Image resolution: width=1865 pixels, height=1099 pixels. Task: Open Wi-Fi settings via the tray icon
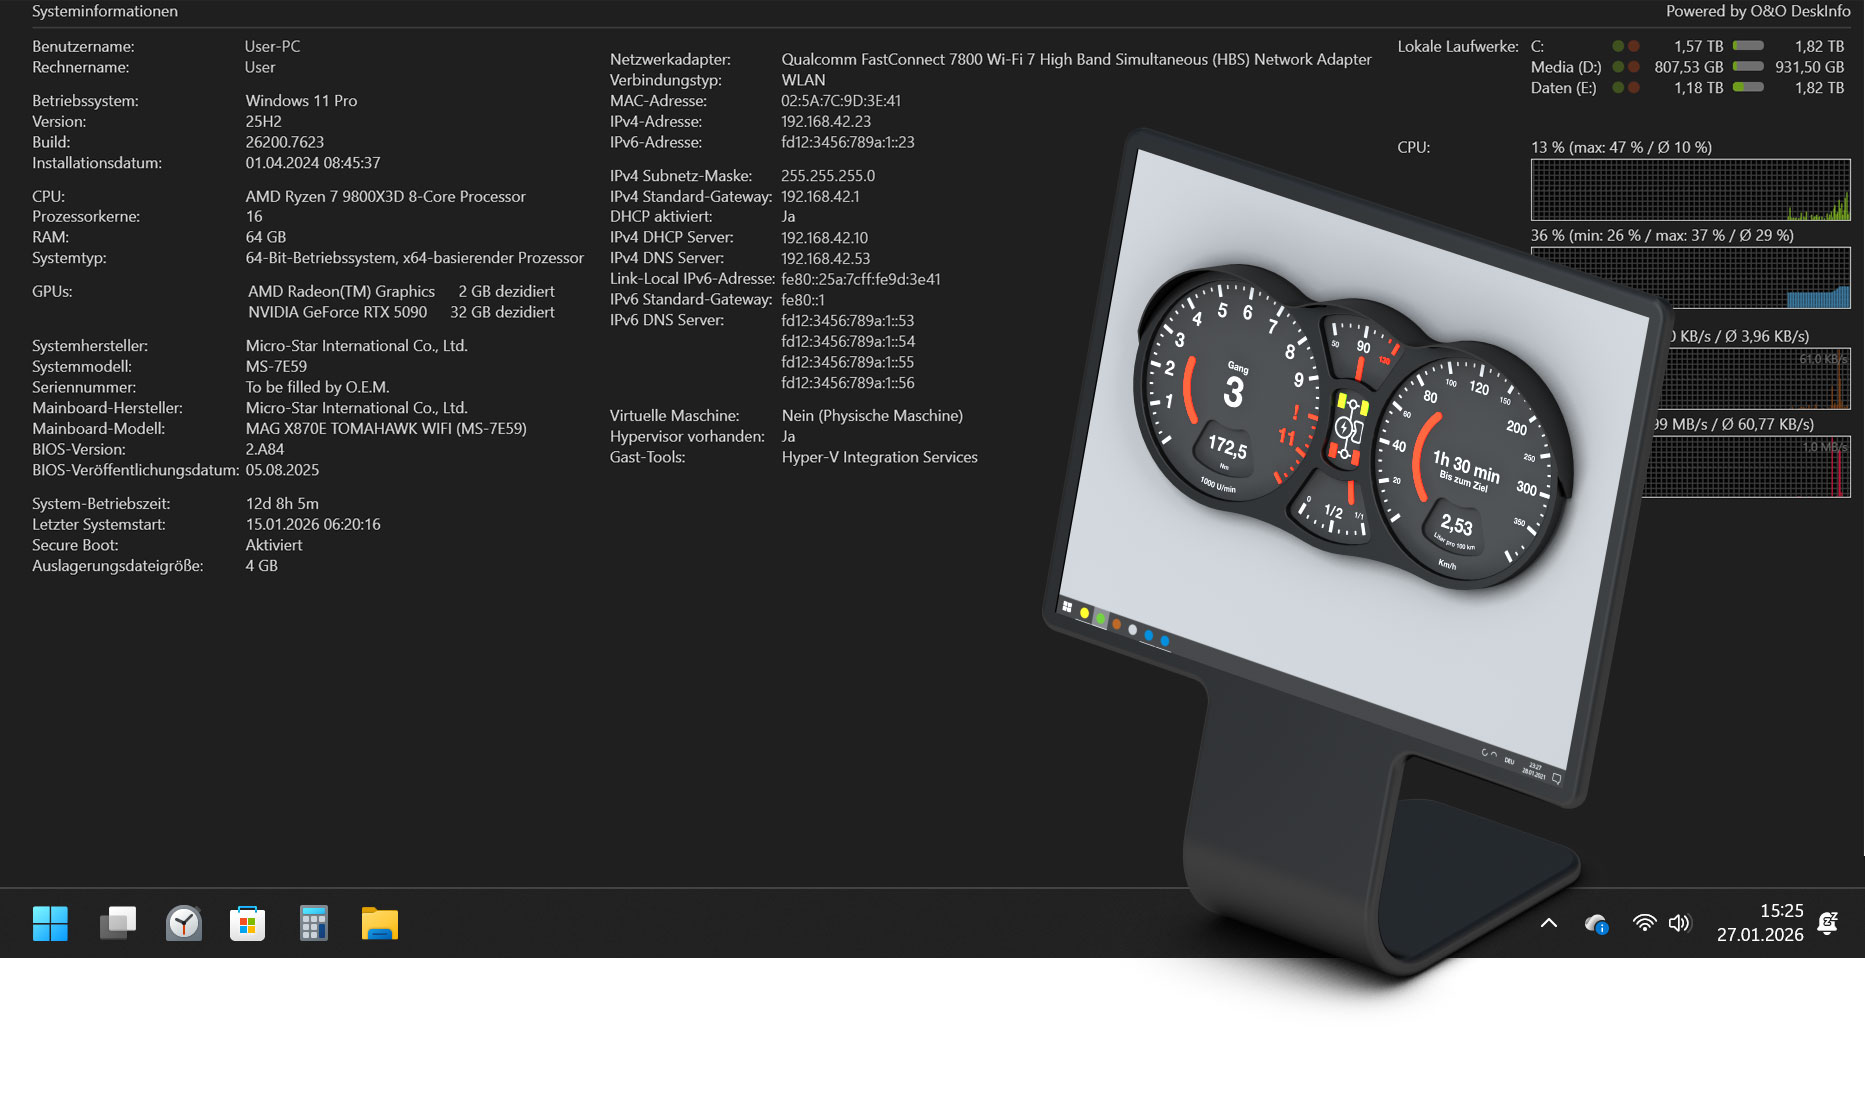(1645, 922)
